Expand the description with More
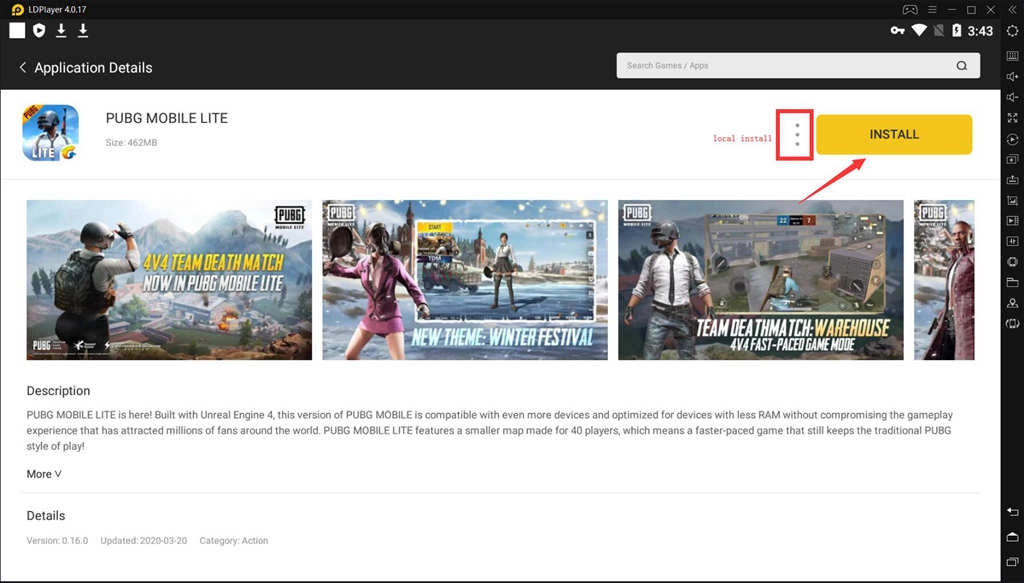Screen dimensions: 1024x583 44,474
